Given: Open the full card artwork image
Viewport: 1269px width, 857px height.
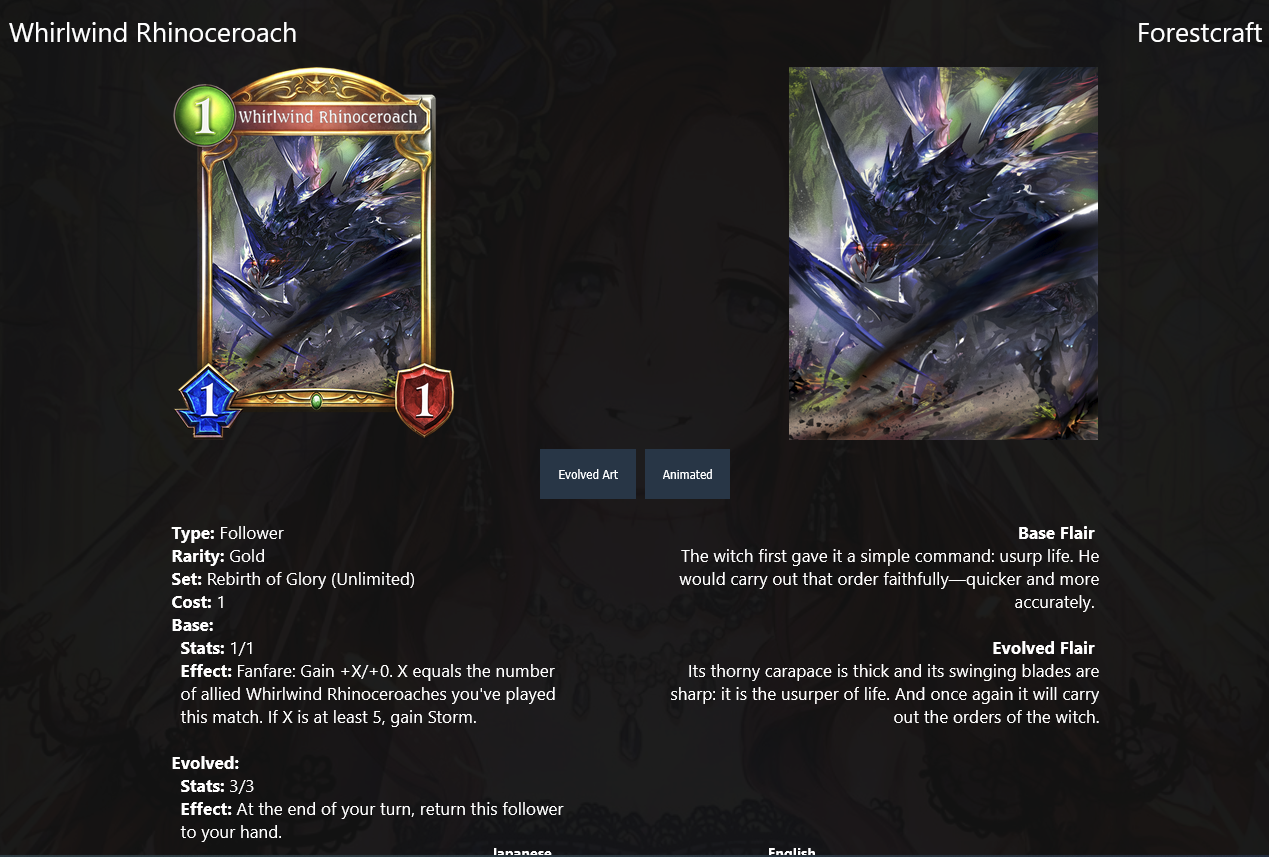Looking at the screenshot, I should 943,253.
